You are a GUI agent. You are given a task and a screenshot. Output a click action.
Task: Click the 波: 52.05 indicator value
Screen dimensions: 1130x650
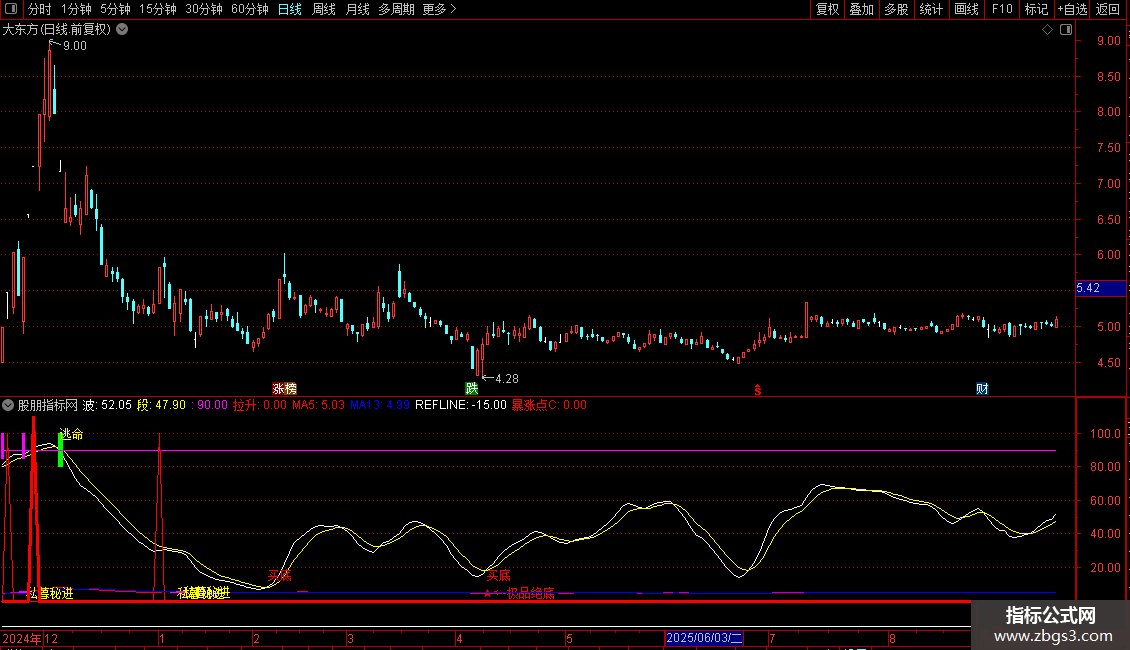(107, 405)
